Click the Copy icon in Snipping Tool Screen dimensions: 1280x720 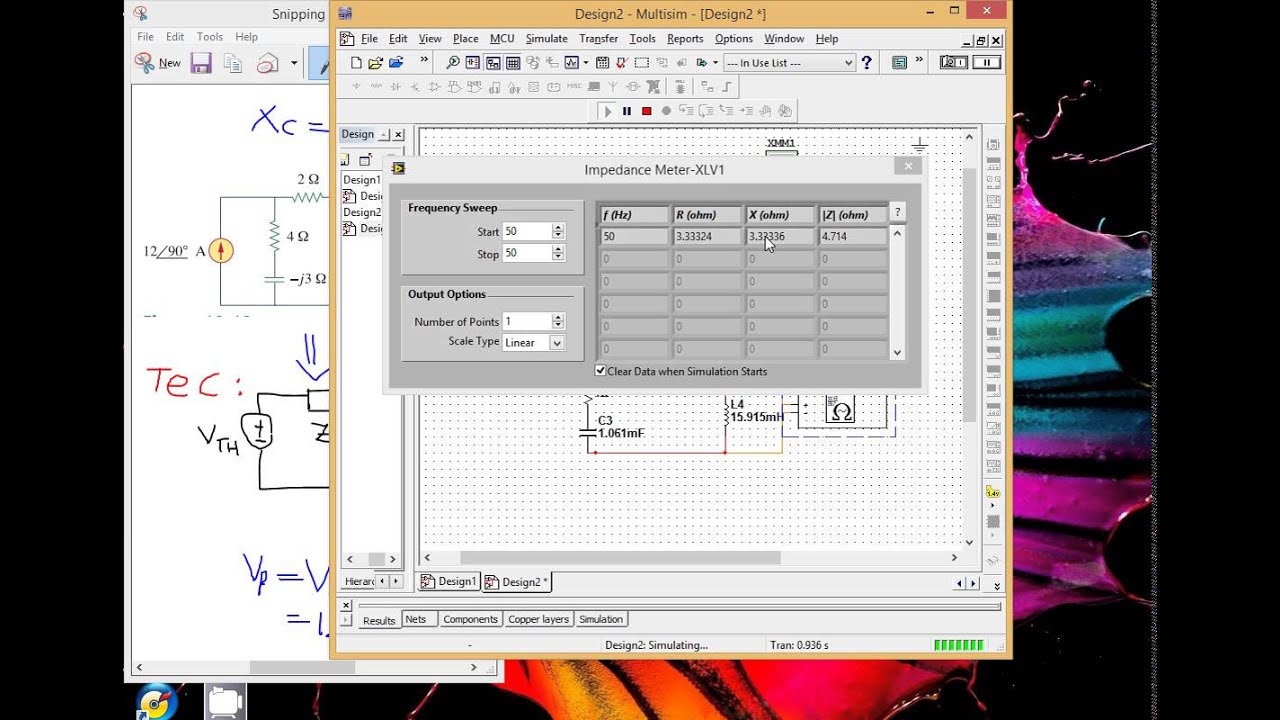(233, 63)
